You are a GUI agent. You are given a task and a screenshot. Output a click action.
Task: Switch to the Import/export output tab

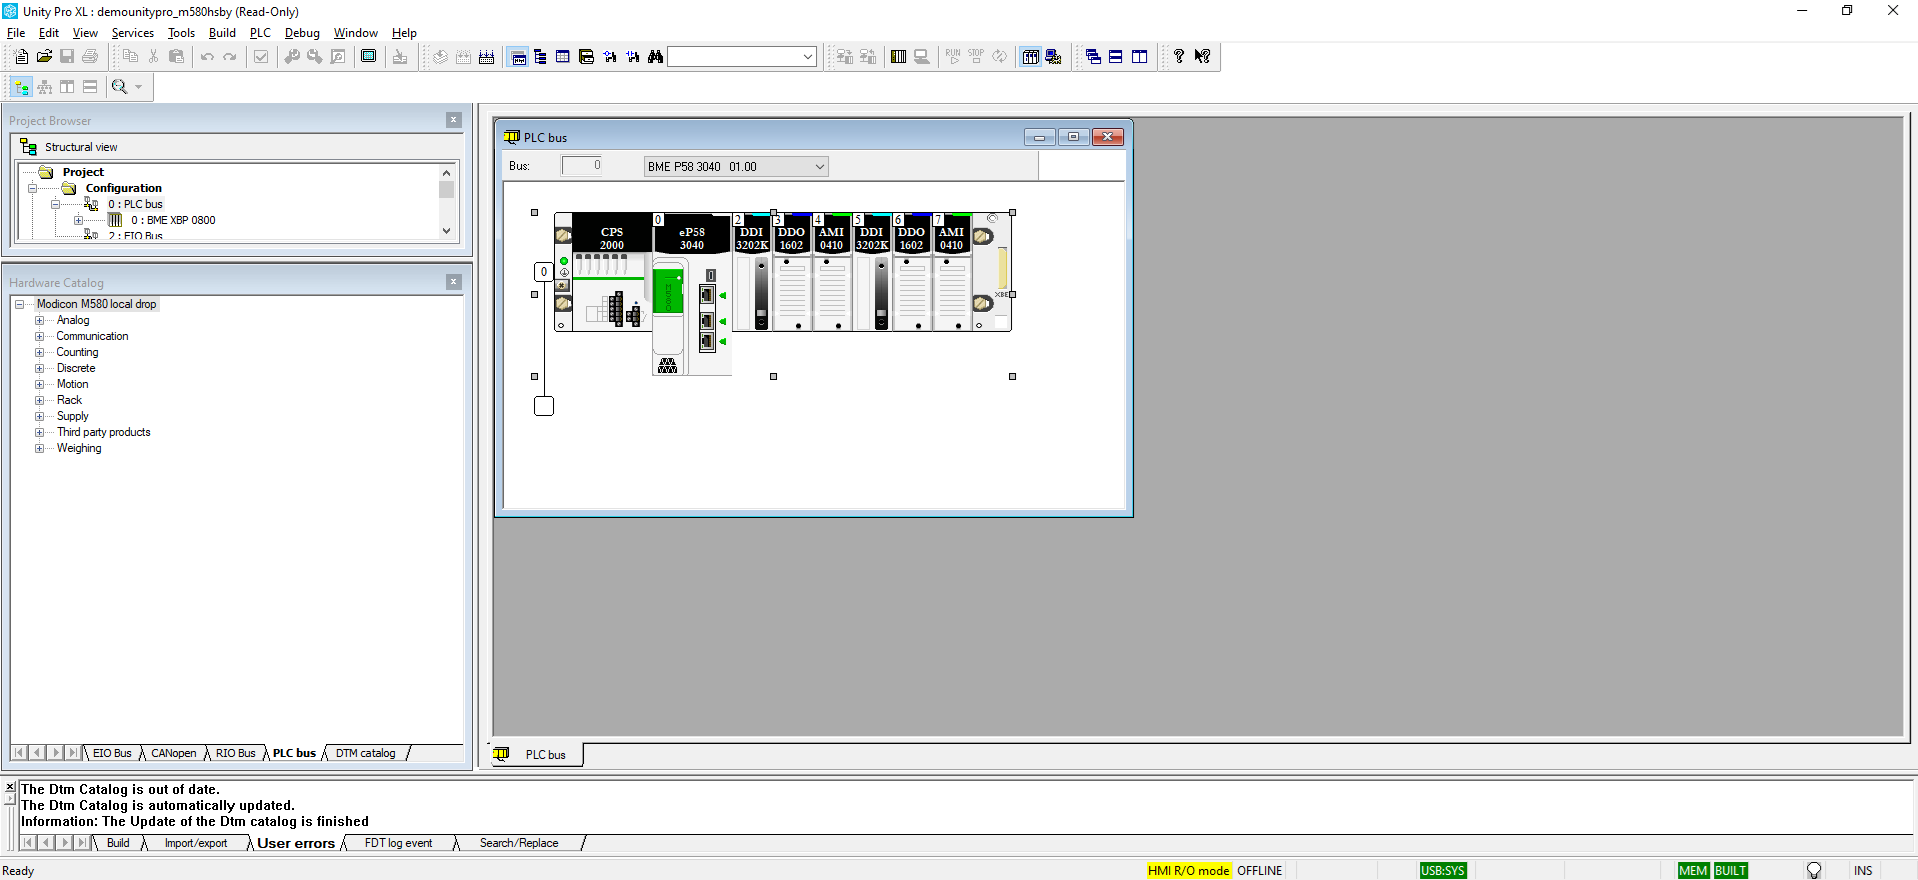coord(196,843)
